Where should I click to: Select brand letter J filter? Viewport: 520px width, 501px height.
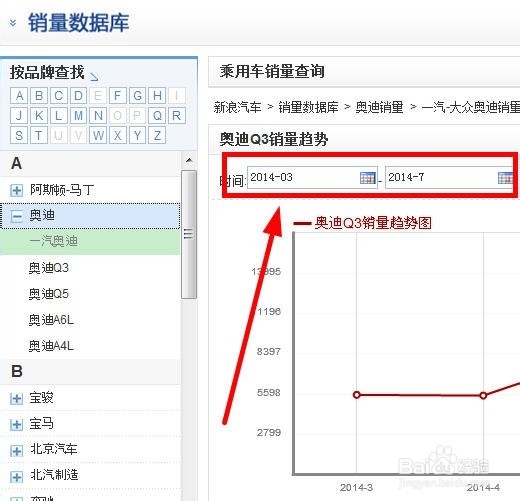pos(19,116)
